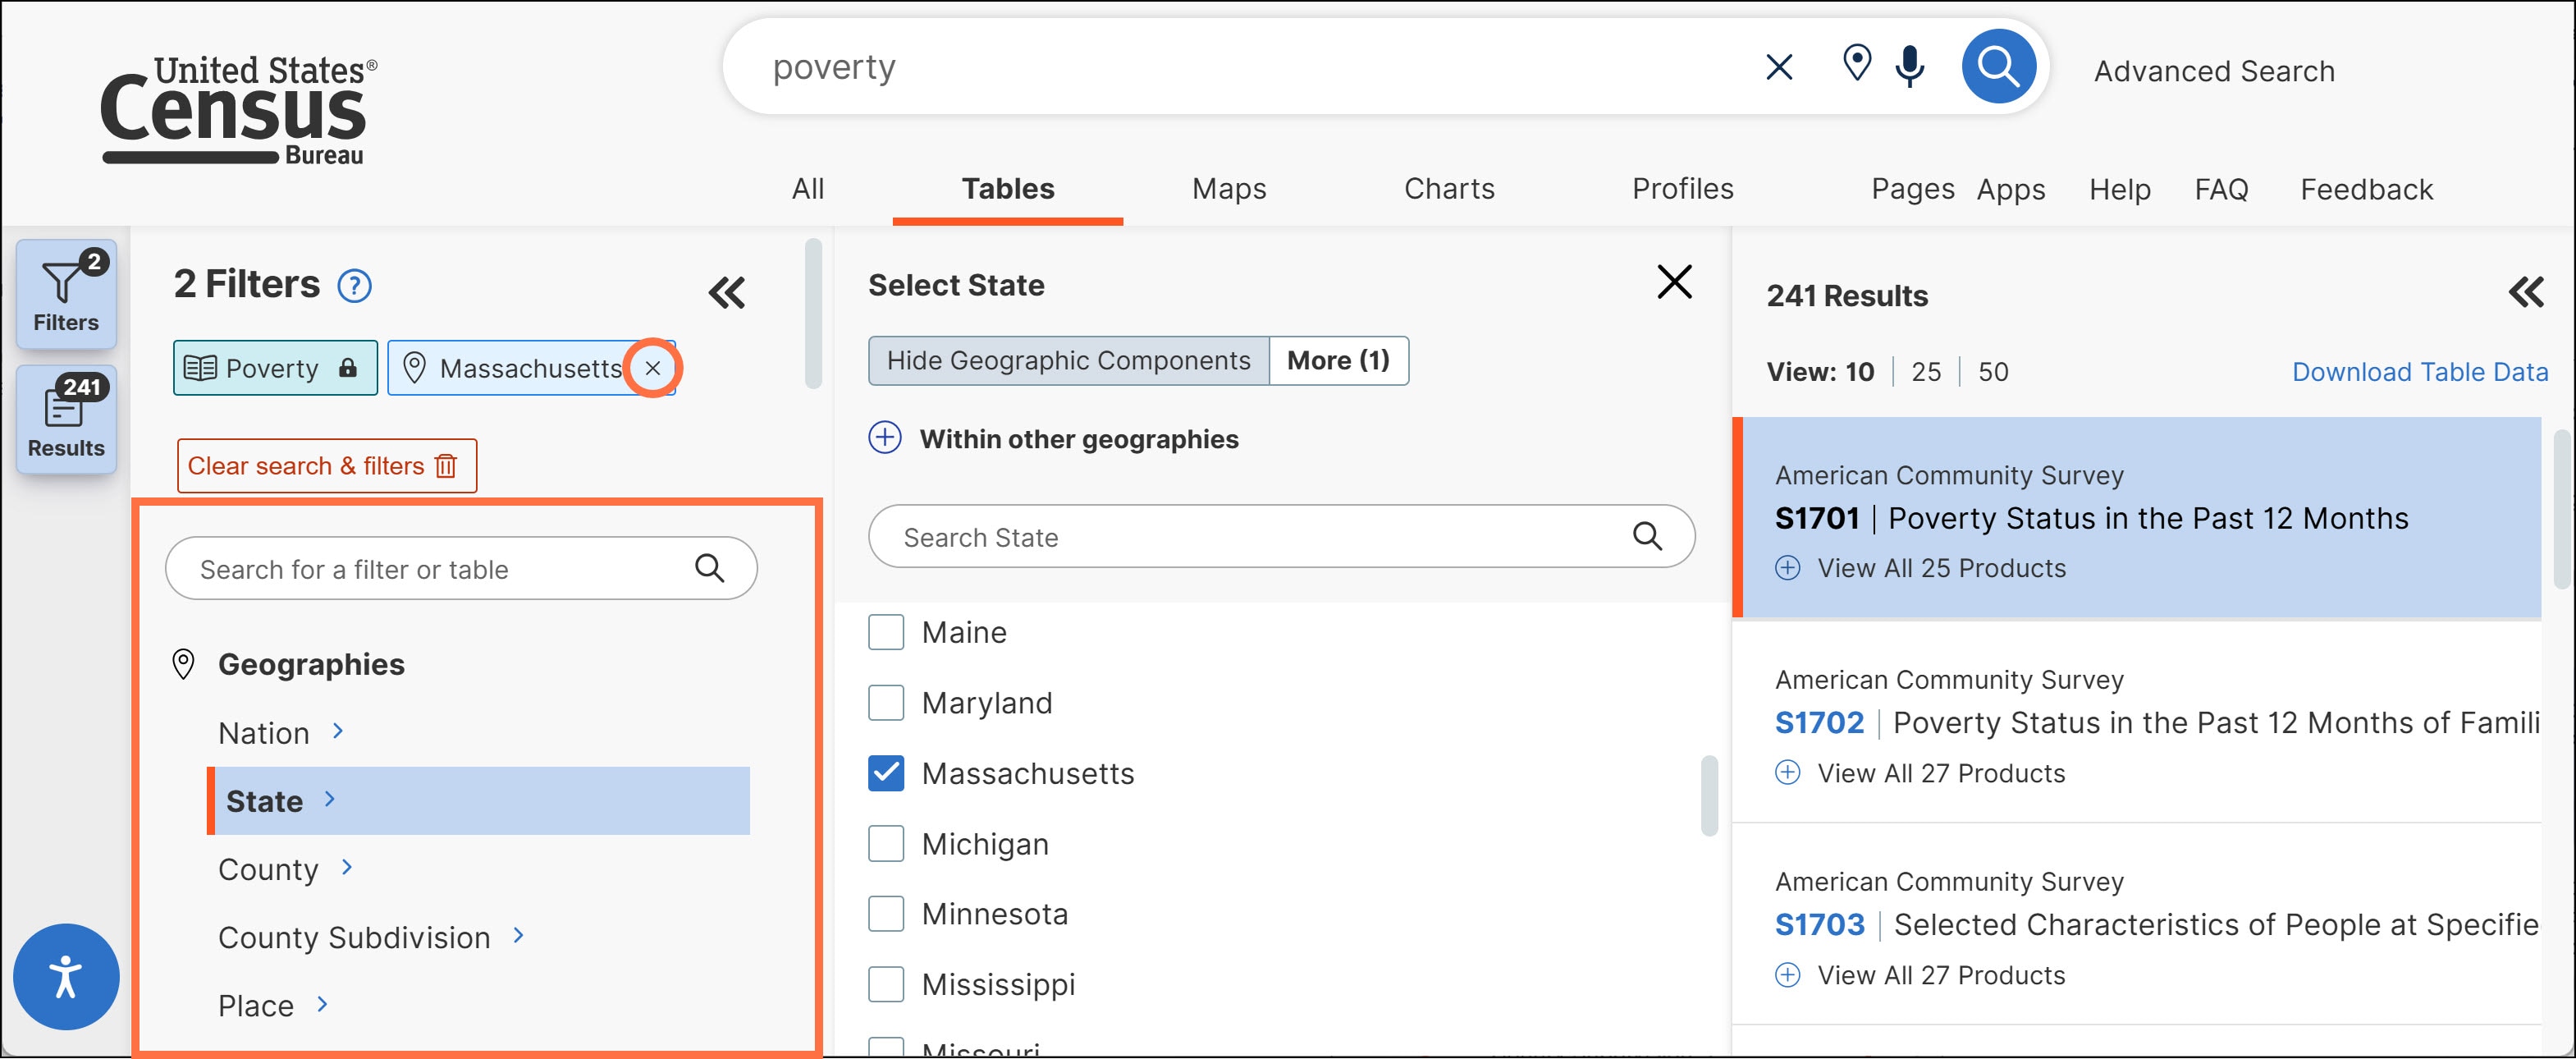Activate the microphone voice search icon
Viewport: 2576px width, 1059px height.
[1909, 66]
